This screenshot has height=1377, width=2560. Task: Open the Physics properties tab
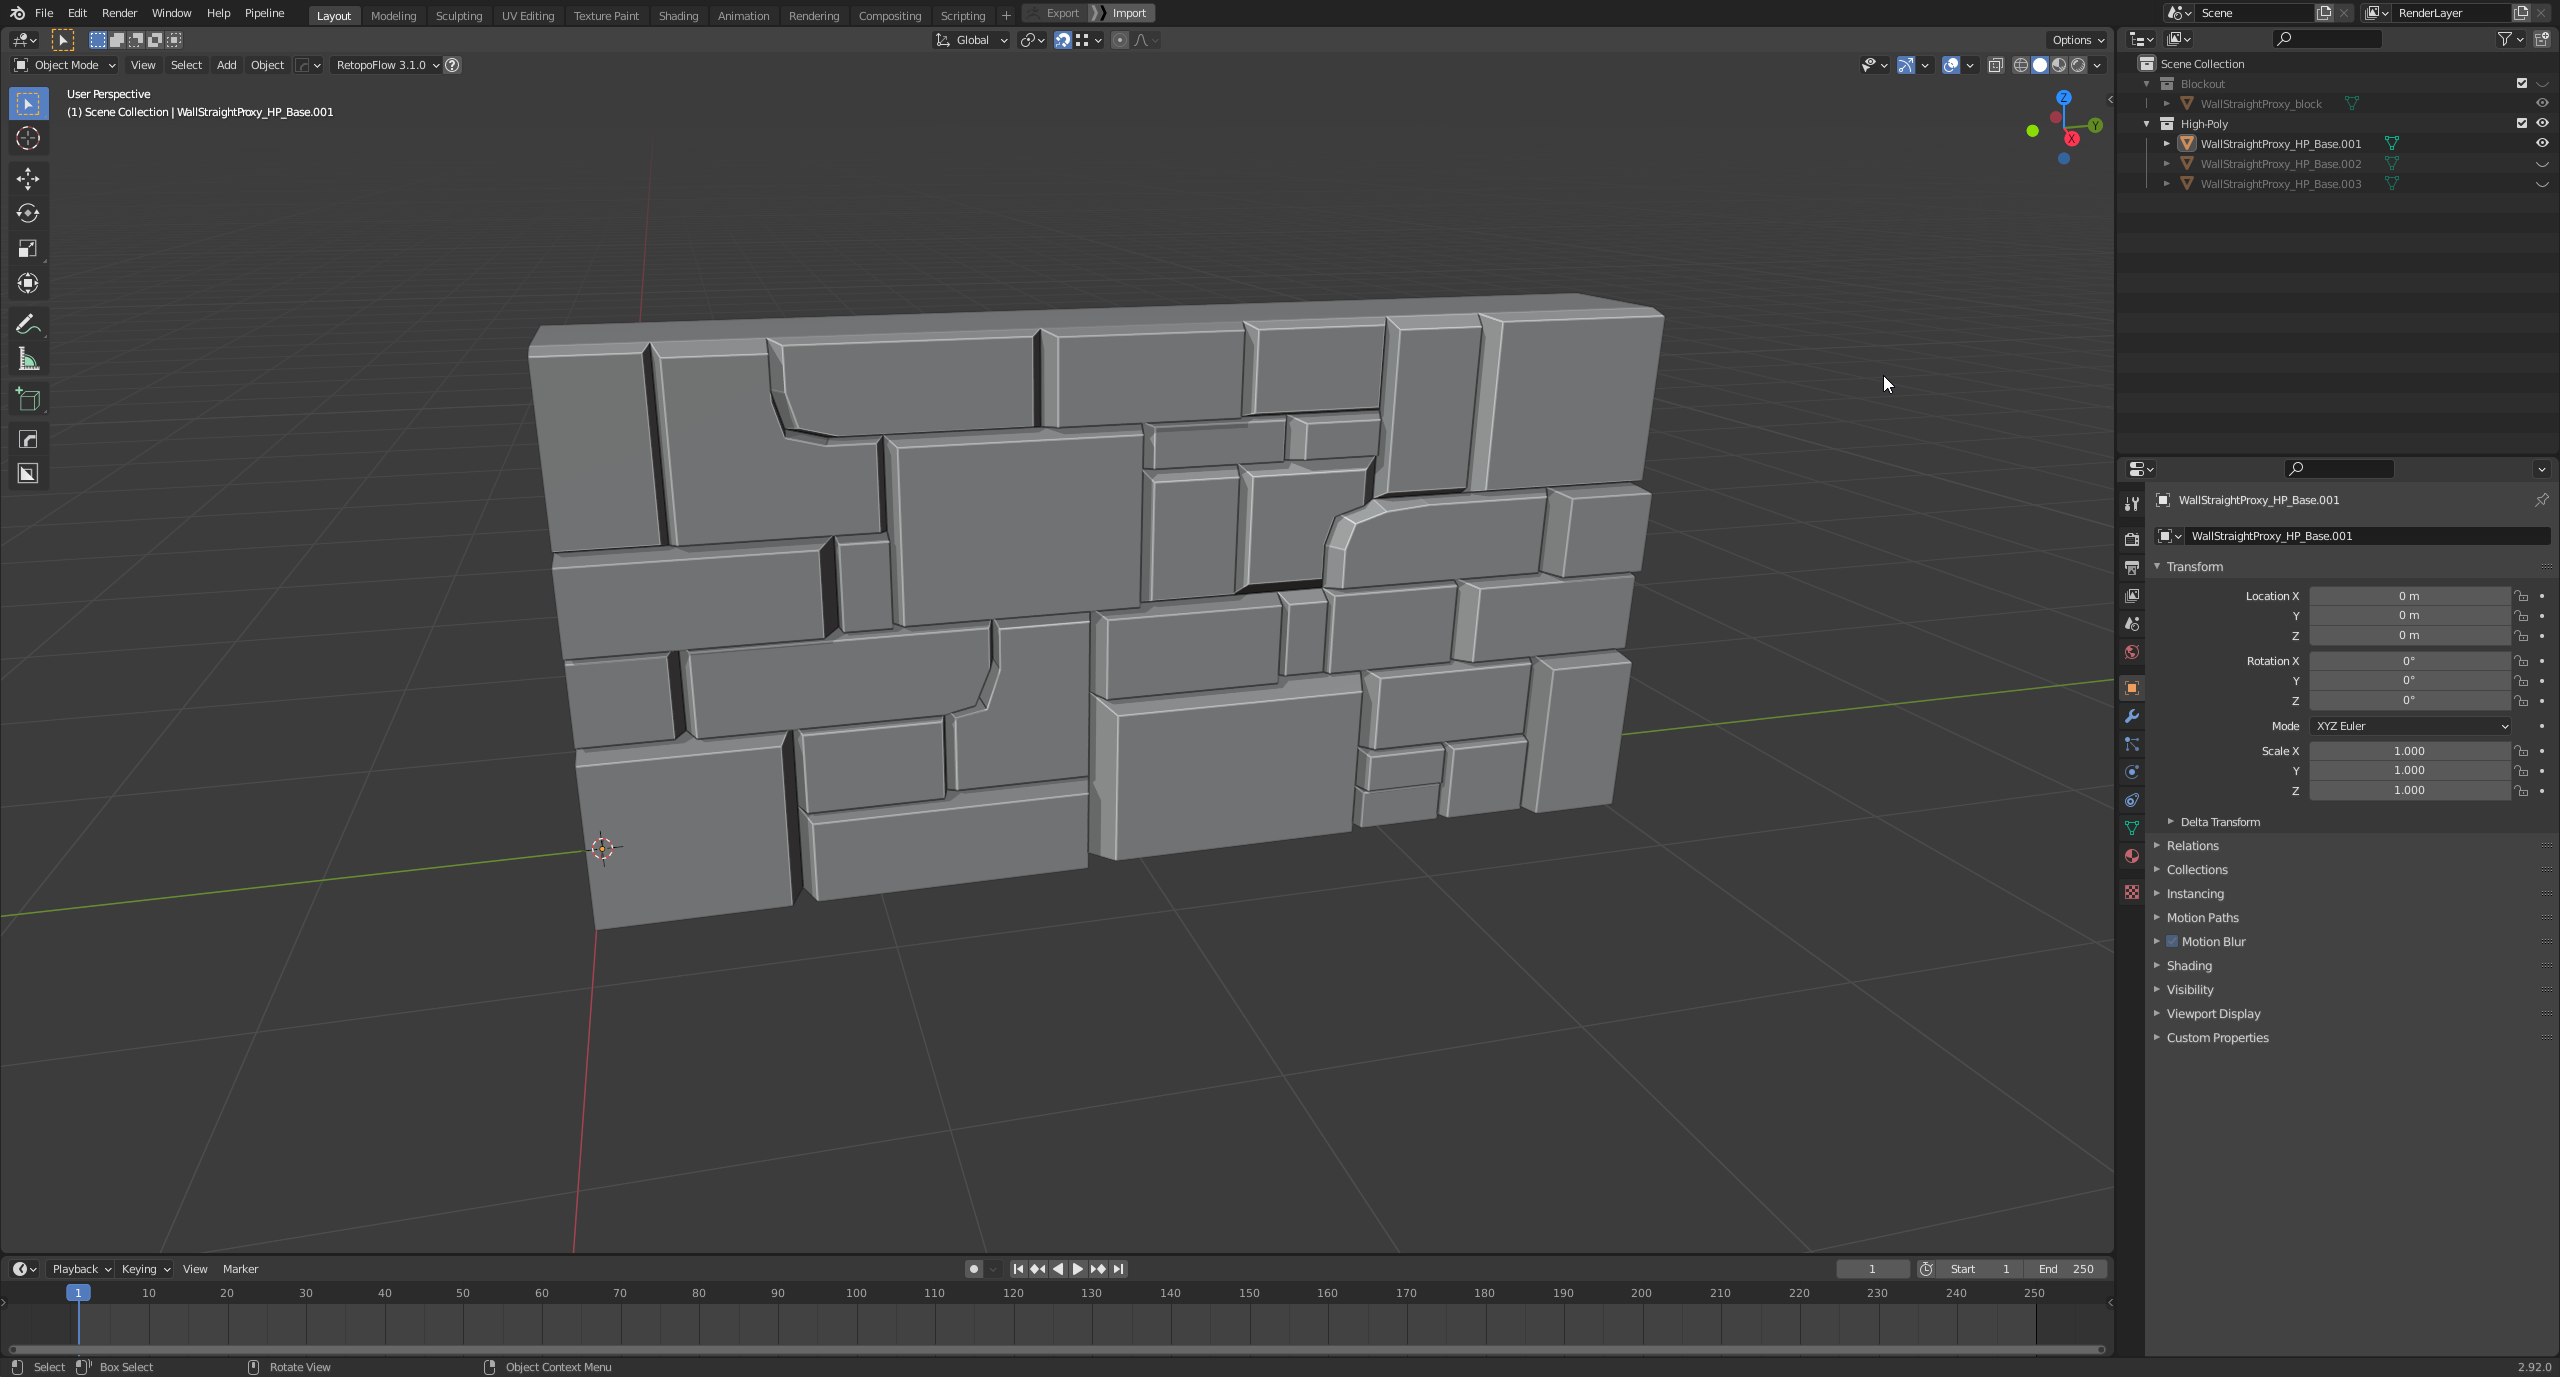(x=2132, y=772)
